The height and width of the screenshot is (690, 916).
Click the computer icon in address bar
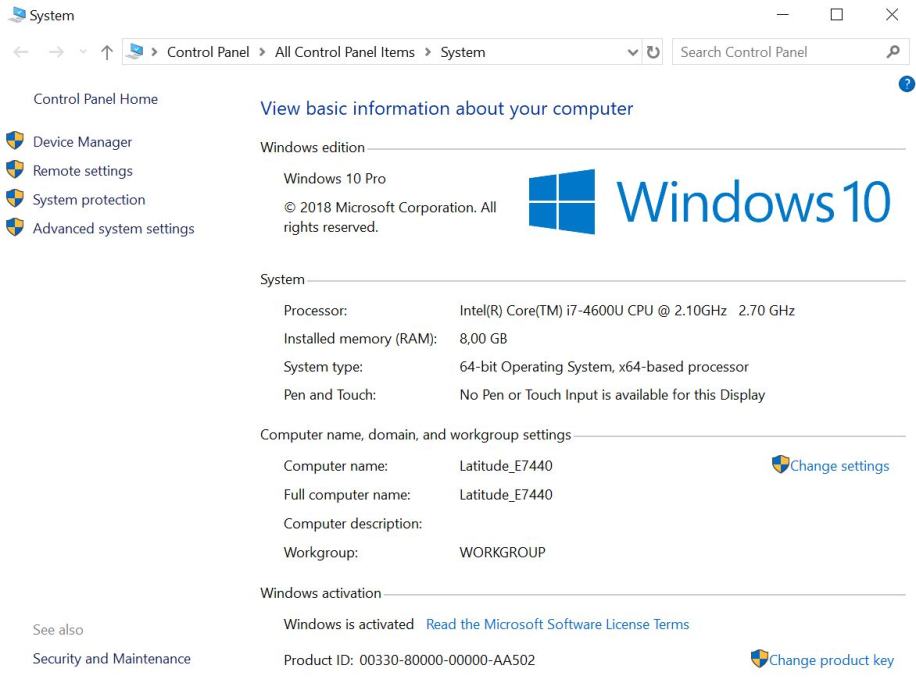click(x=135, y=51)
